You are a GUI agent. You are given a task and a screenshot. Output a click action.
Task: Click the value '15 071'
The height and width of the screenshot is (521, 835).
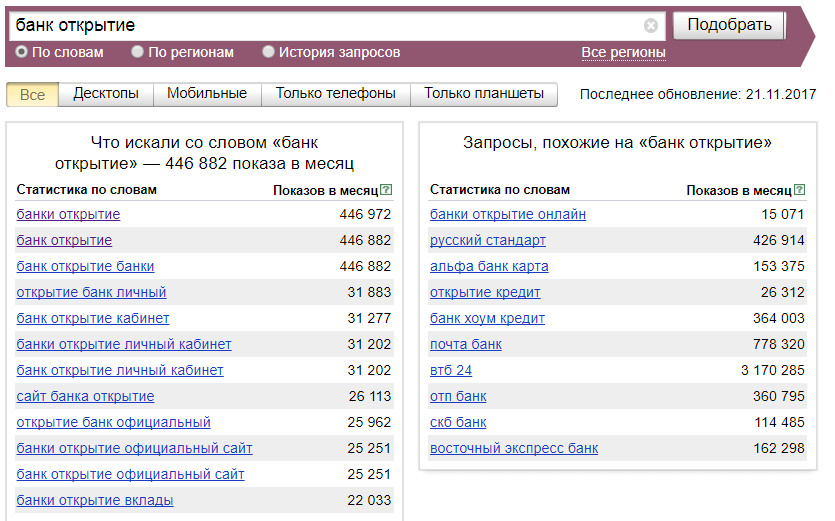tap(782, 214)
